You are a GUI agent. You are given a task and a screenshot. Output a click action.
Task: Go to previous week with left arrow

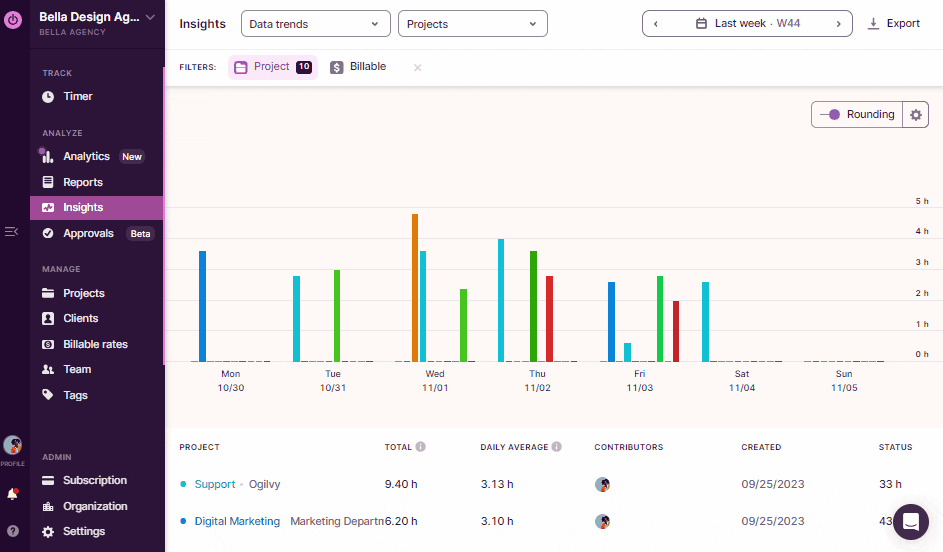click(x=656, y=24)
